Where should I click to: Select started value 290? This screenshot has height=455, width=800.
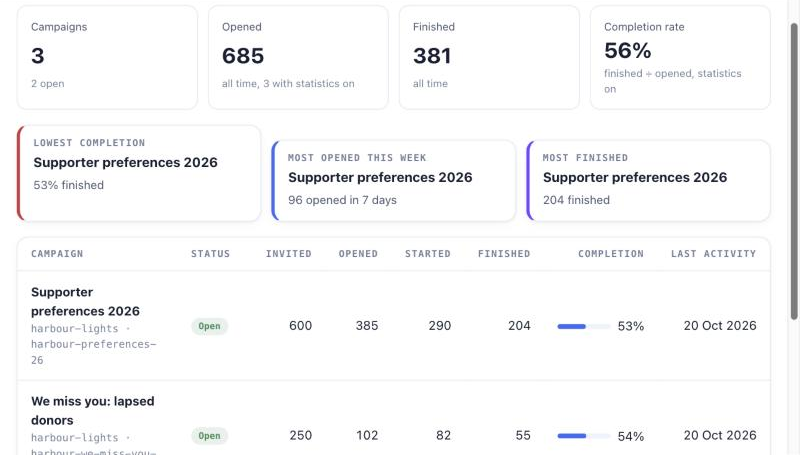(440, 325)
